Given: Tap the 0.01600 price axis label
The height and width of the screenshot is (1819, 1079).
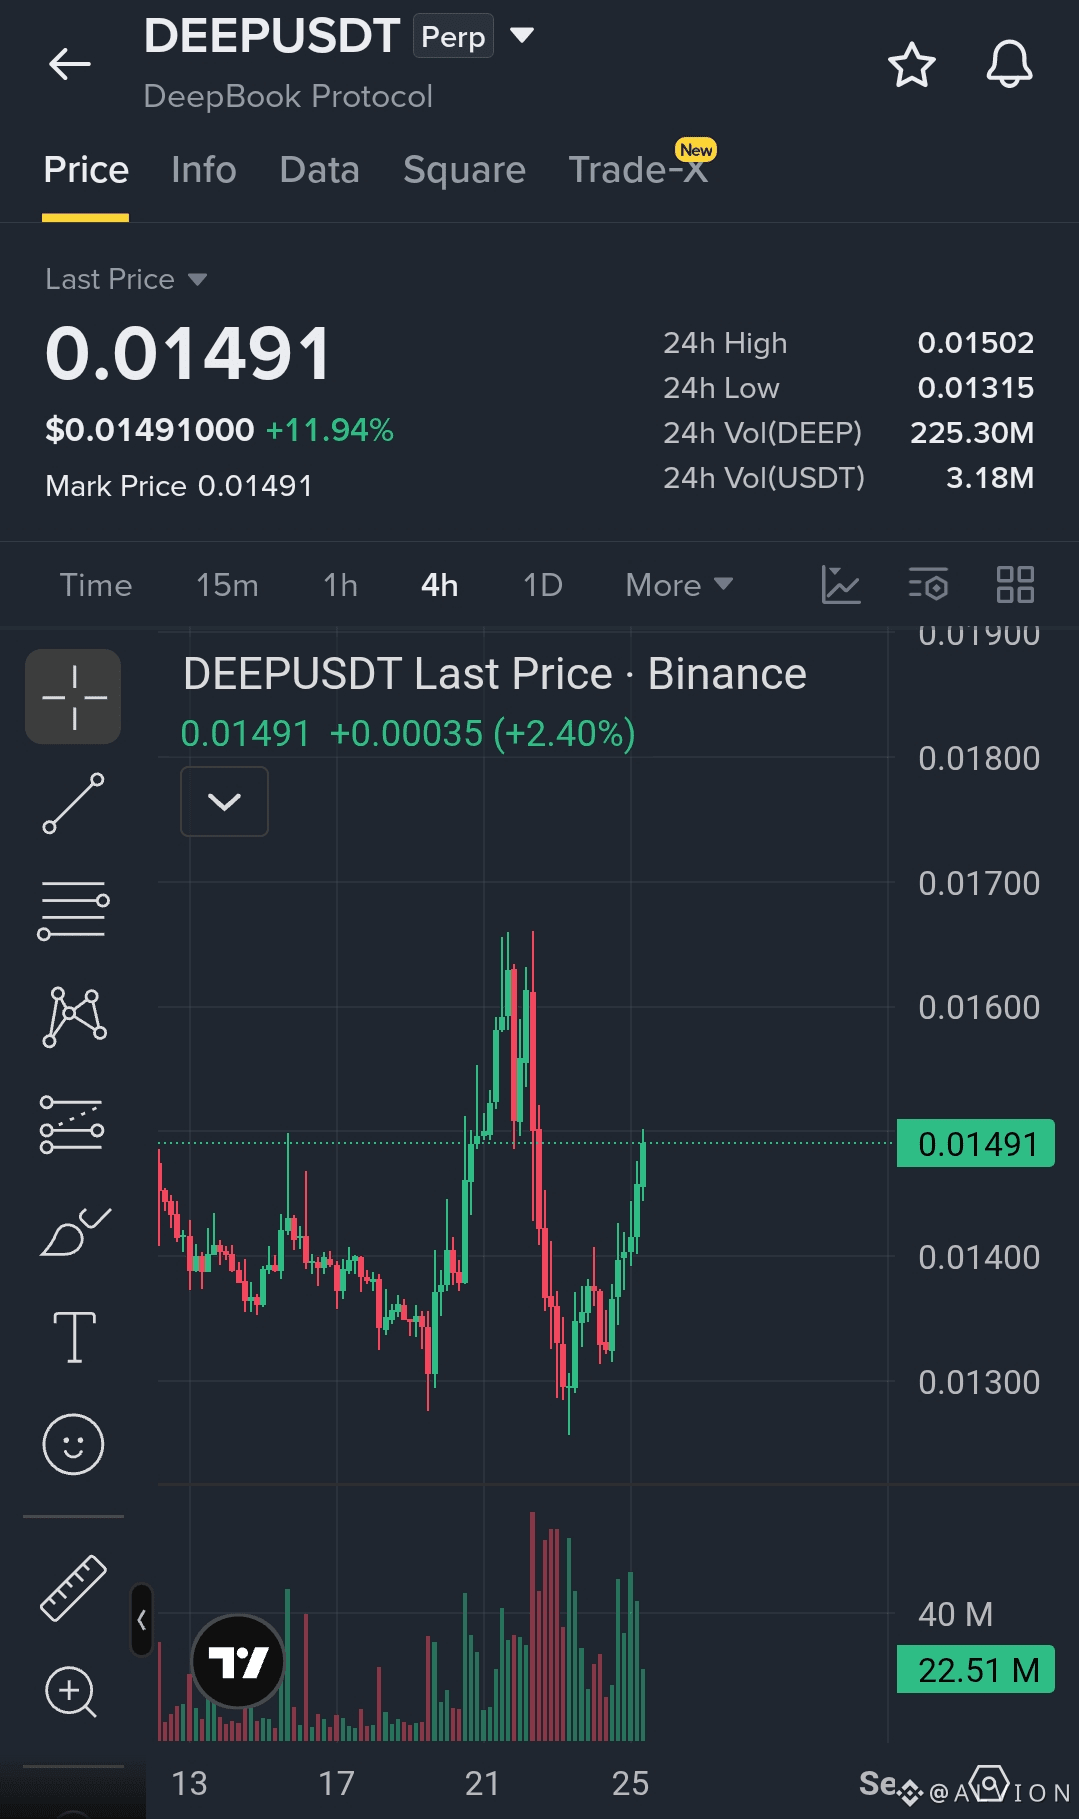Looking at the screenshot, I should [x=979, y=1007].
